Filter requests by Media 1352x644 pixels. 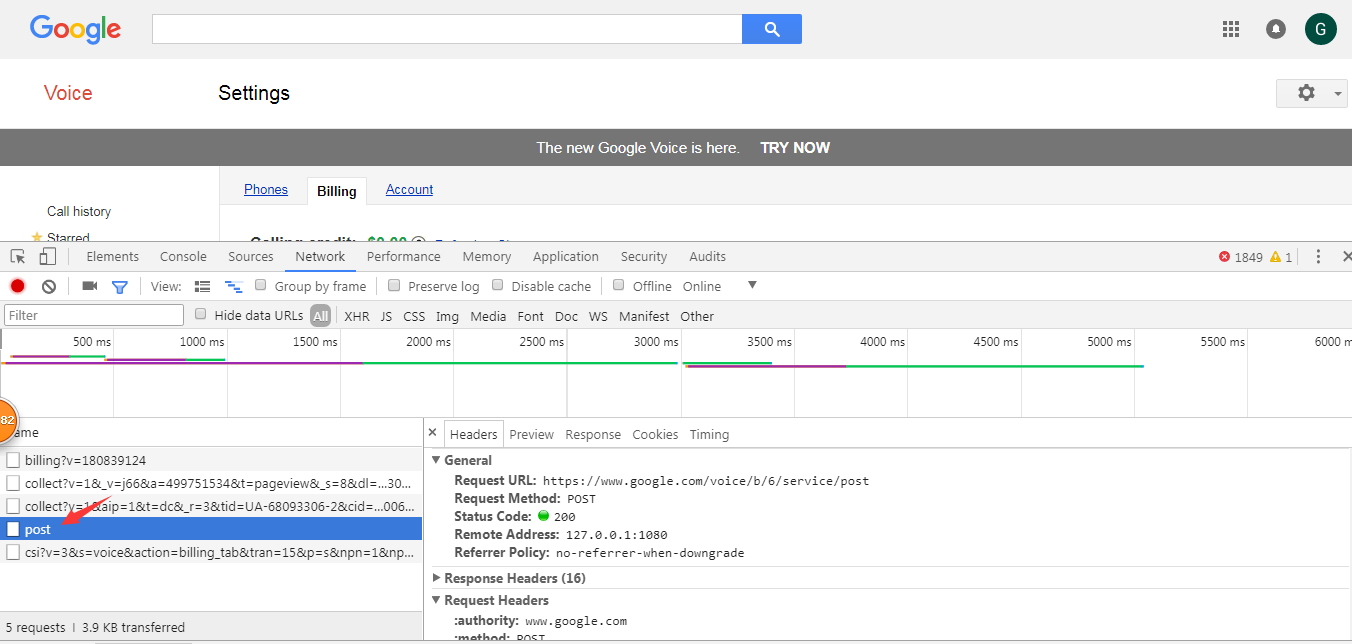pos(488,316)
